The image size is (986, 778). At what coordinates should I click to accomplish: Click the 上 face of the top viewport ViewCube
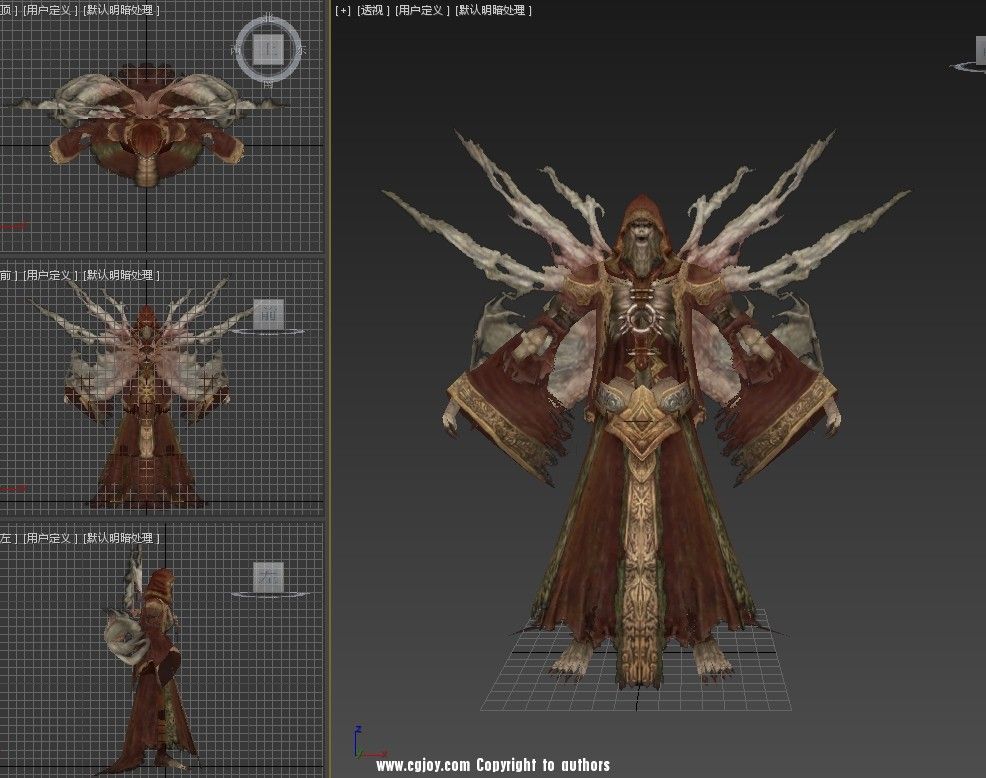[x=269, y=49]
